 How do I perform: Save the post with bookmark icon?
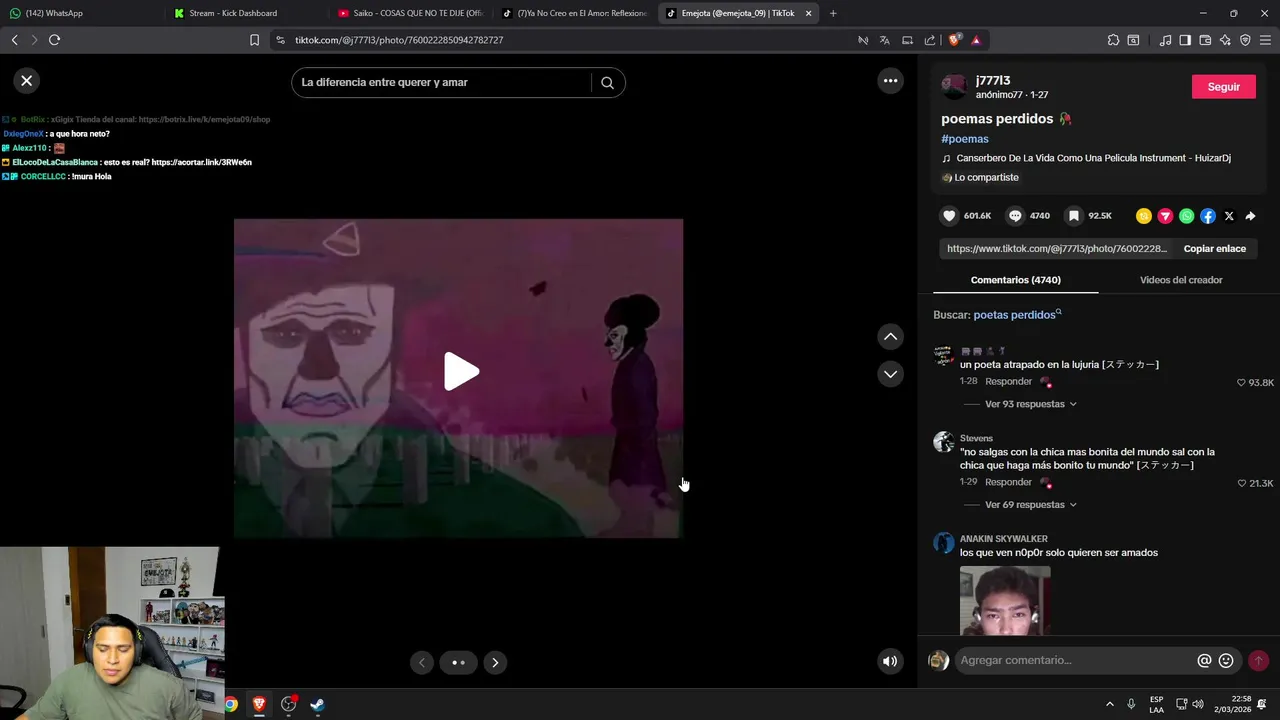(x=1073, y=216)
